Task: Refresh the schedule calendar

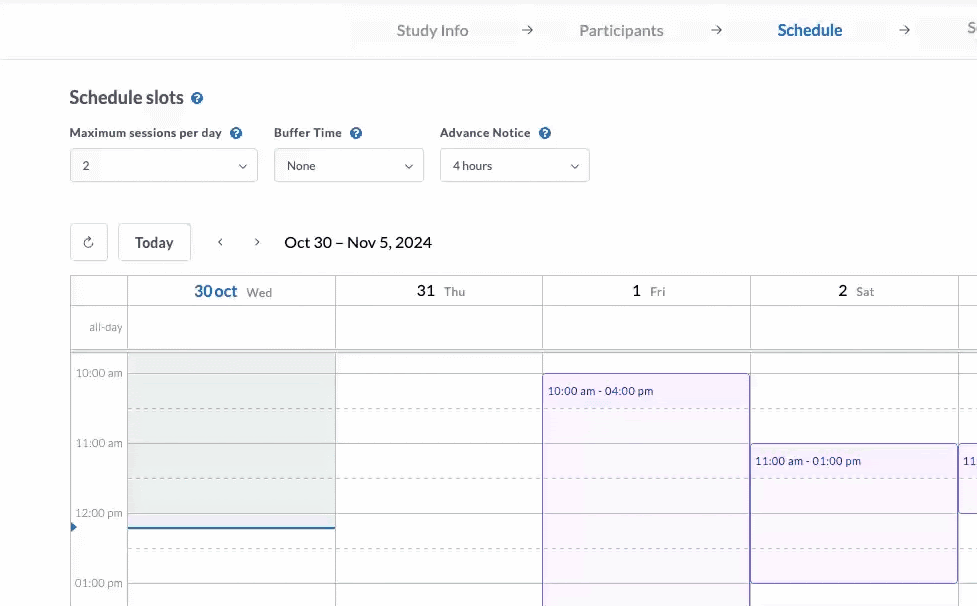Action: [88, 242]
